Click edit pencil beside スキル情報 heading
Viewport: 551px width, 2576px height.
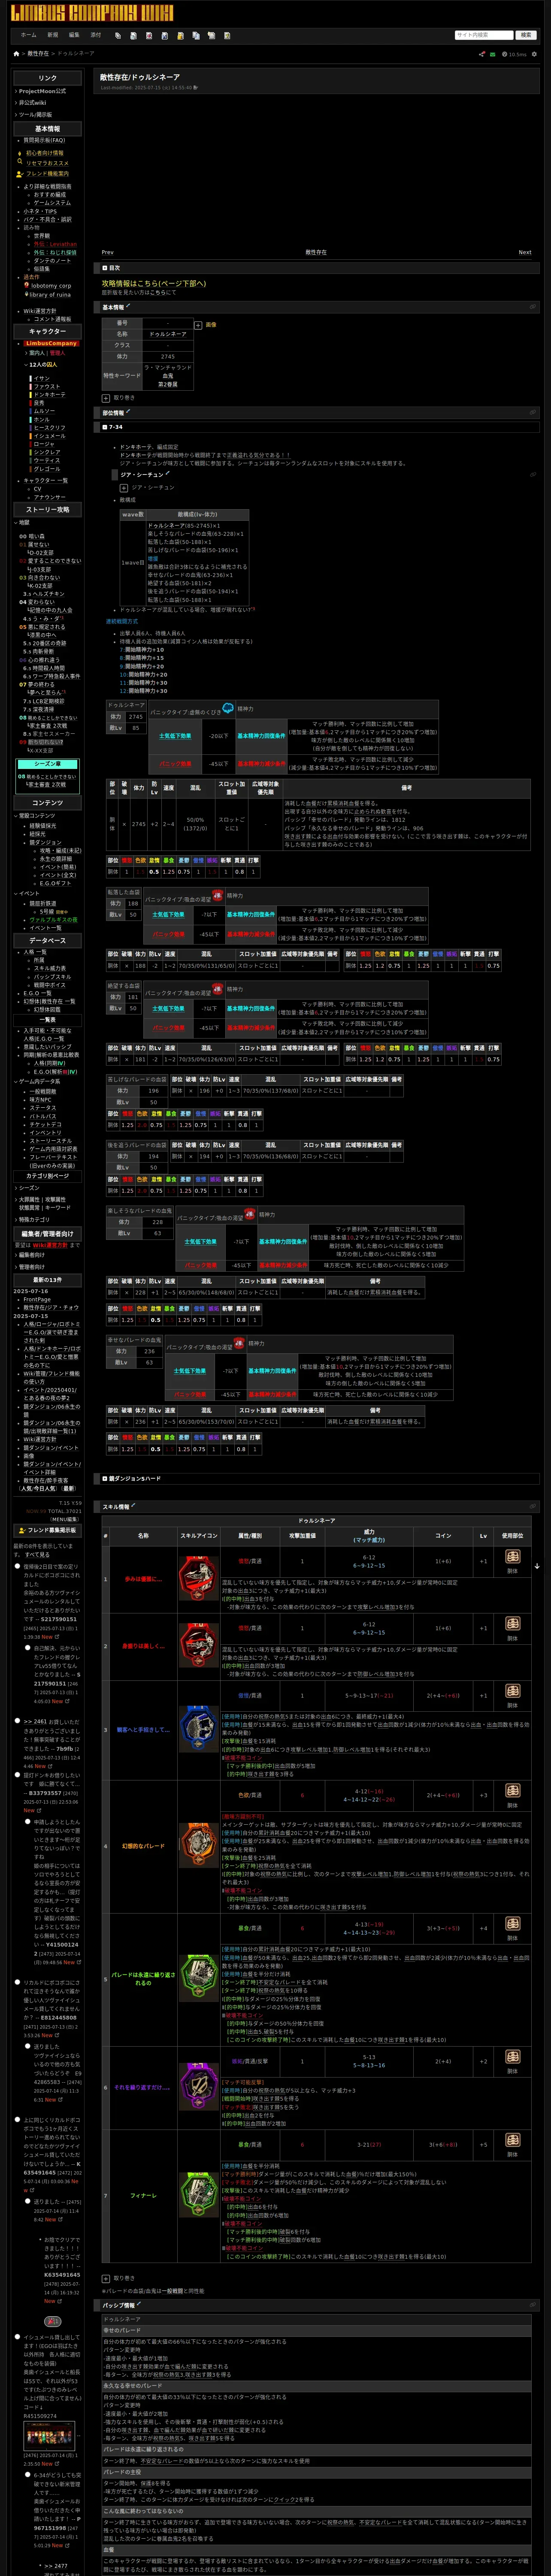[x=133, y=1505]
